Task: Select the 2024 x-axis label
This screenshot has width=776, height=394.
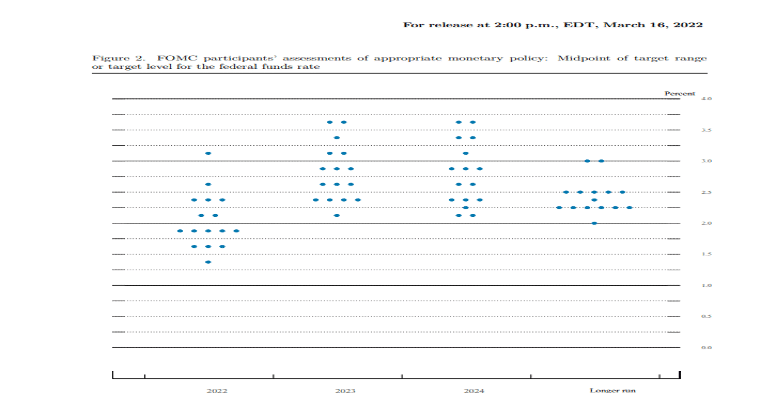Action: click(x=474, y=391)
